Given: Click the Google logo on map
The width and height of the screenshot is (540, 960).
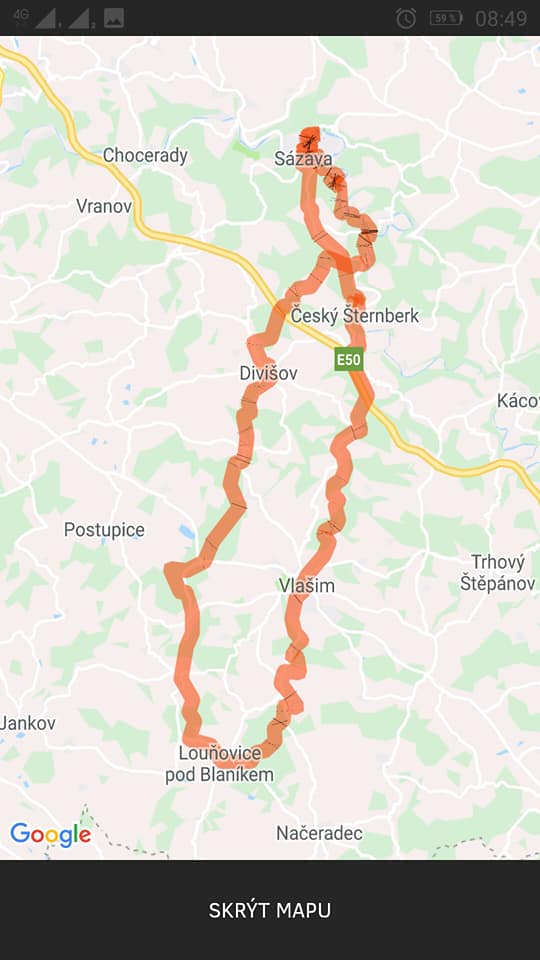Looking at the screenshot, I should point(51,835).
